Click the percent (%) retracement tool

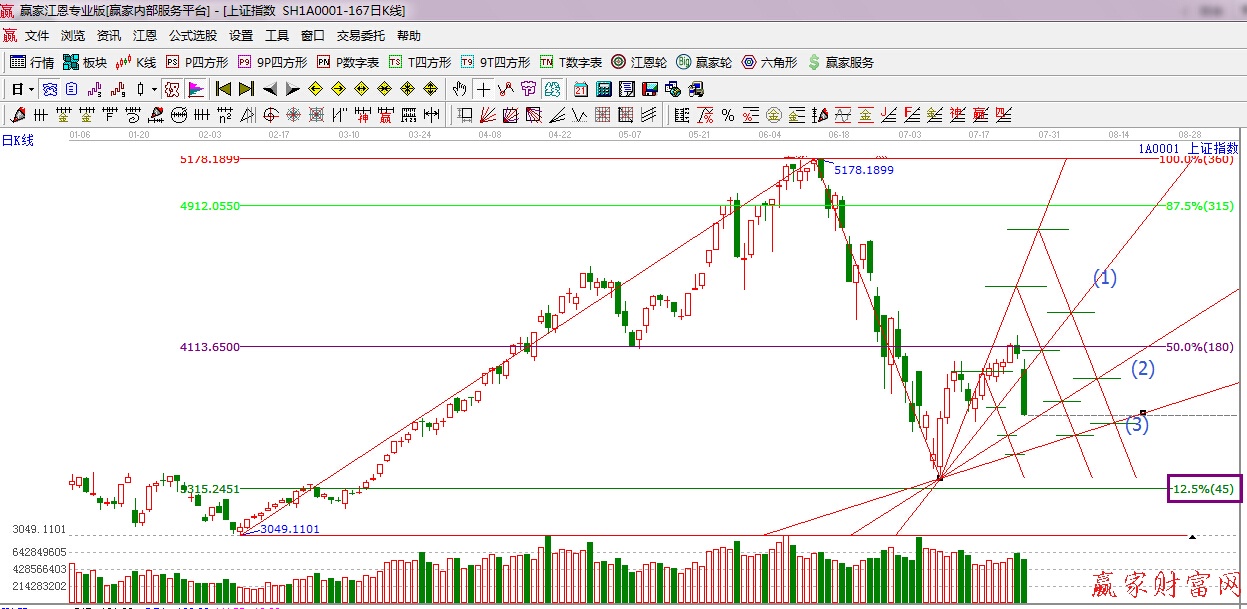(x=728, y=114)
